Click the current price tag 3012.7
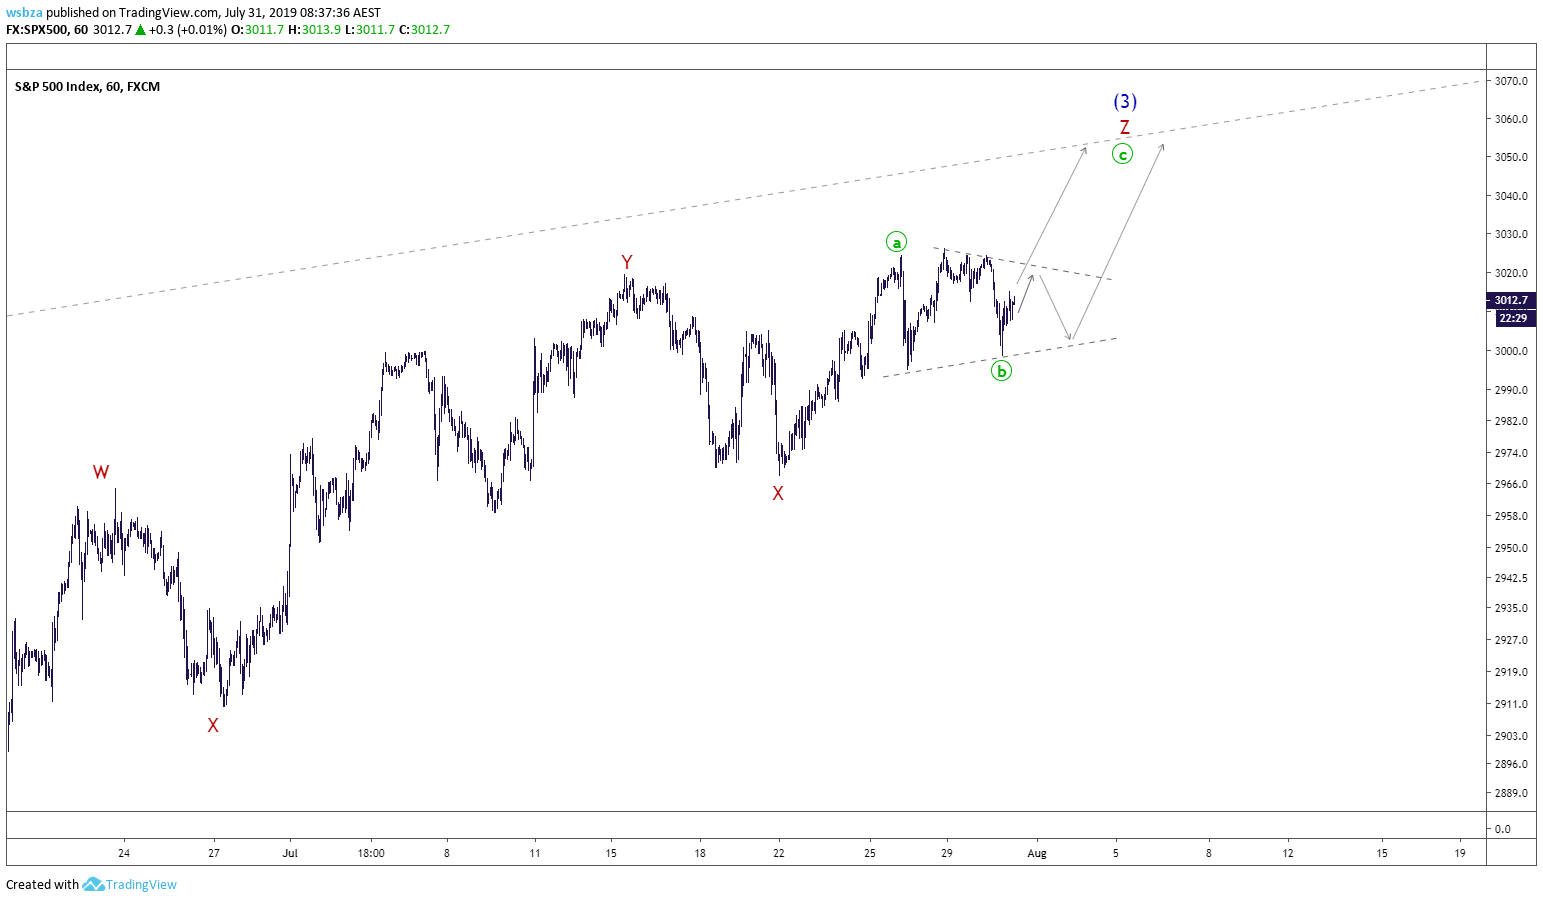Viewport: 1543px width, 902px height. point(1511,300)
